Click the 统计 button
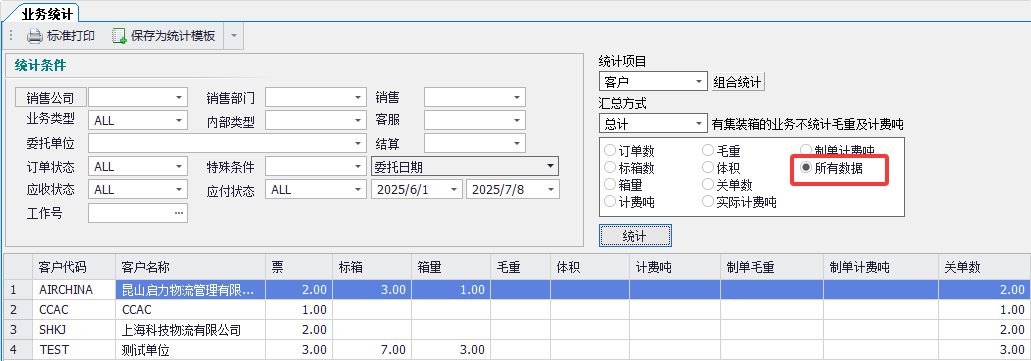The width and height of the screenshot is (1031, 361). coord(635,235)
